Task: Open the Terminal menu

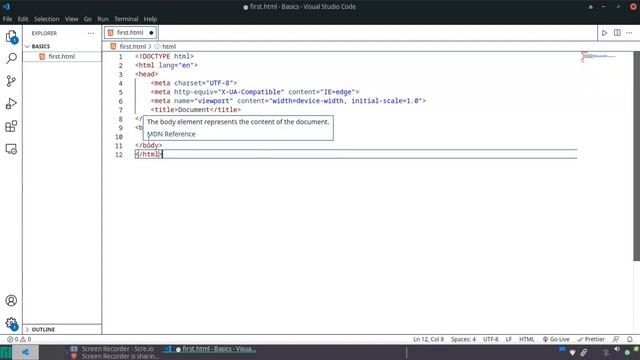Action: (126, 19)
